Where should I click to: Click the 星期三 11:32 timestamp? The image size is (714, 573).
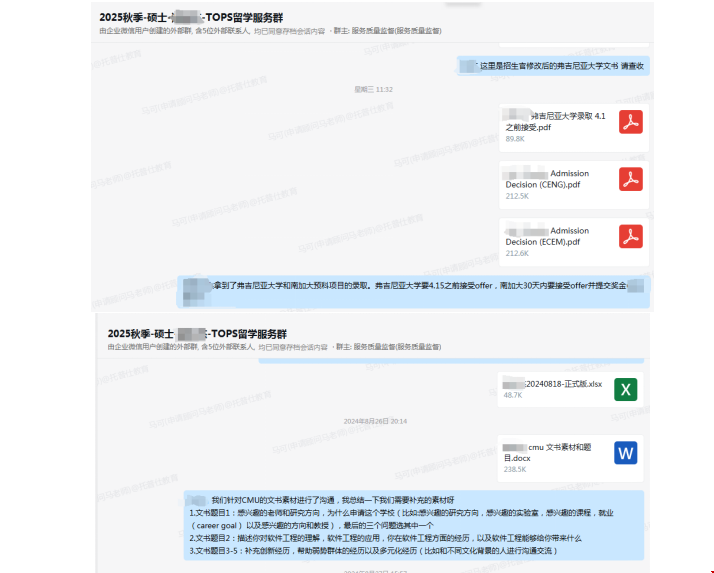click(x=373, y=89)
